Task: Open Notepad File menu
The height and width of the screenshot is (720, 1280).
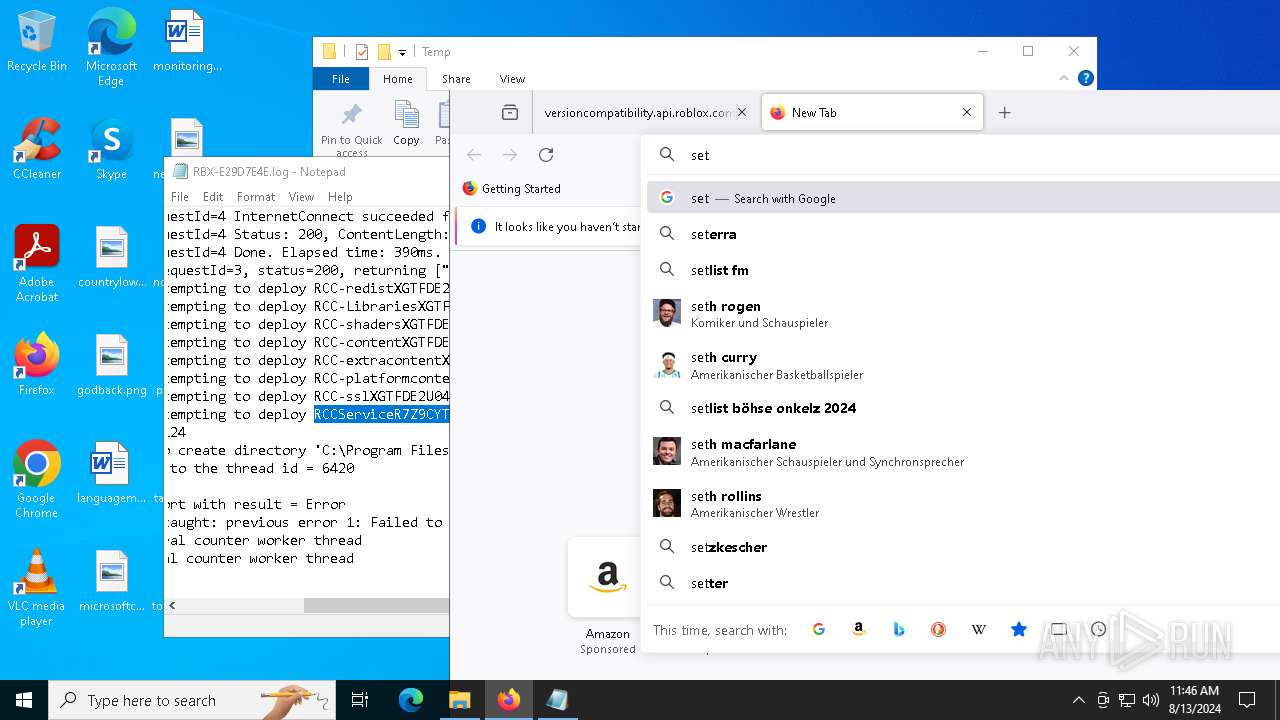Action: (x=180, y=197)
